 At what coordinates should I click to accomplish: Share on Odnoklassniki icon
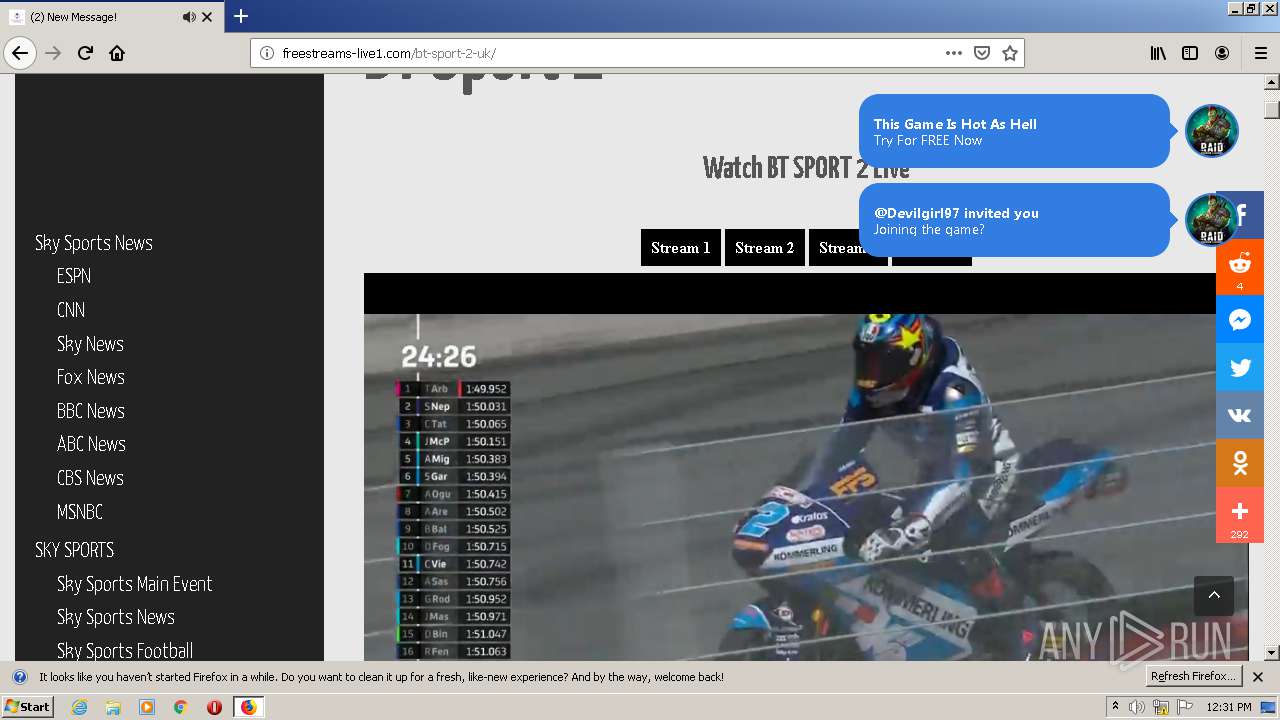[x=1240, y=464]
